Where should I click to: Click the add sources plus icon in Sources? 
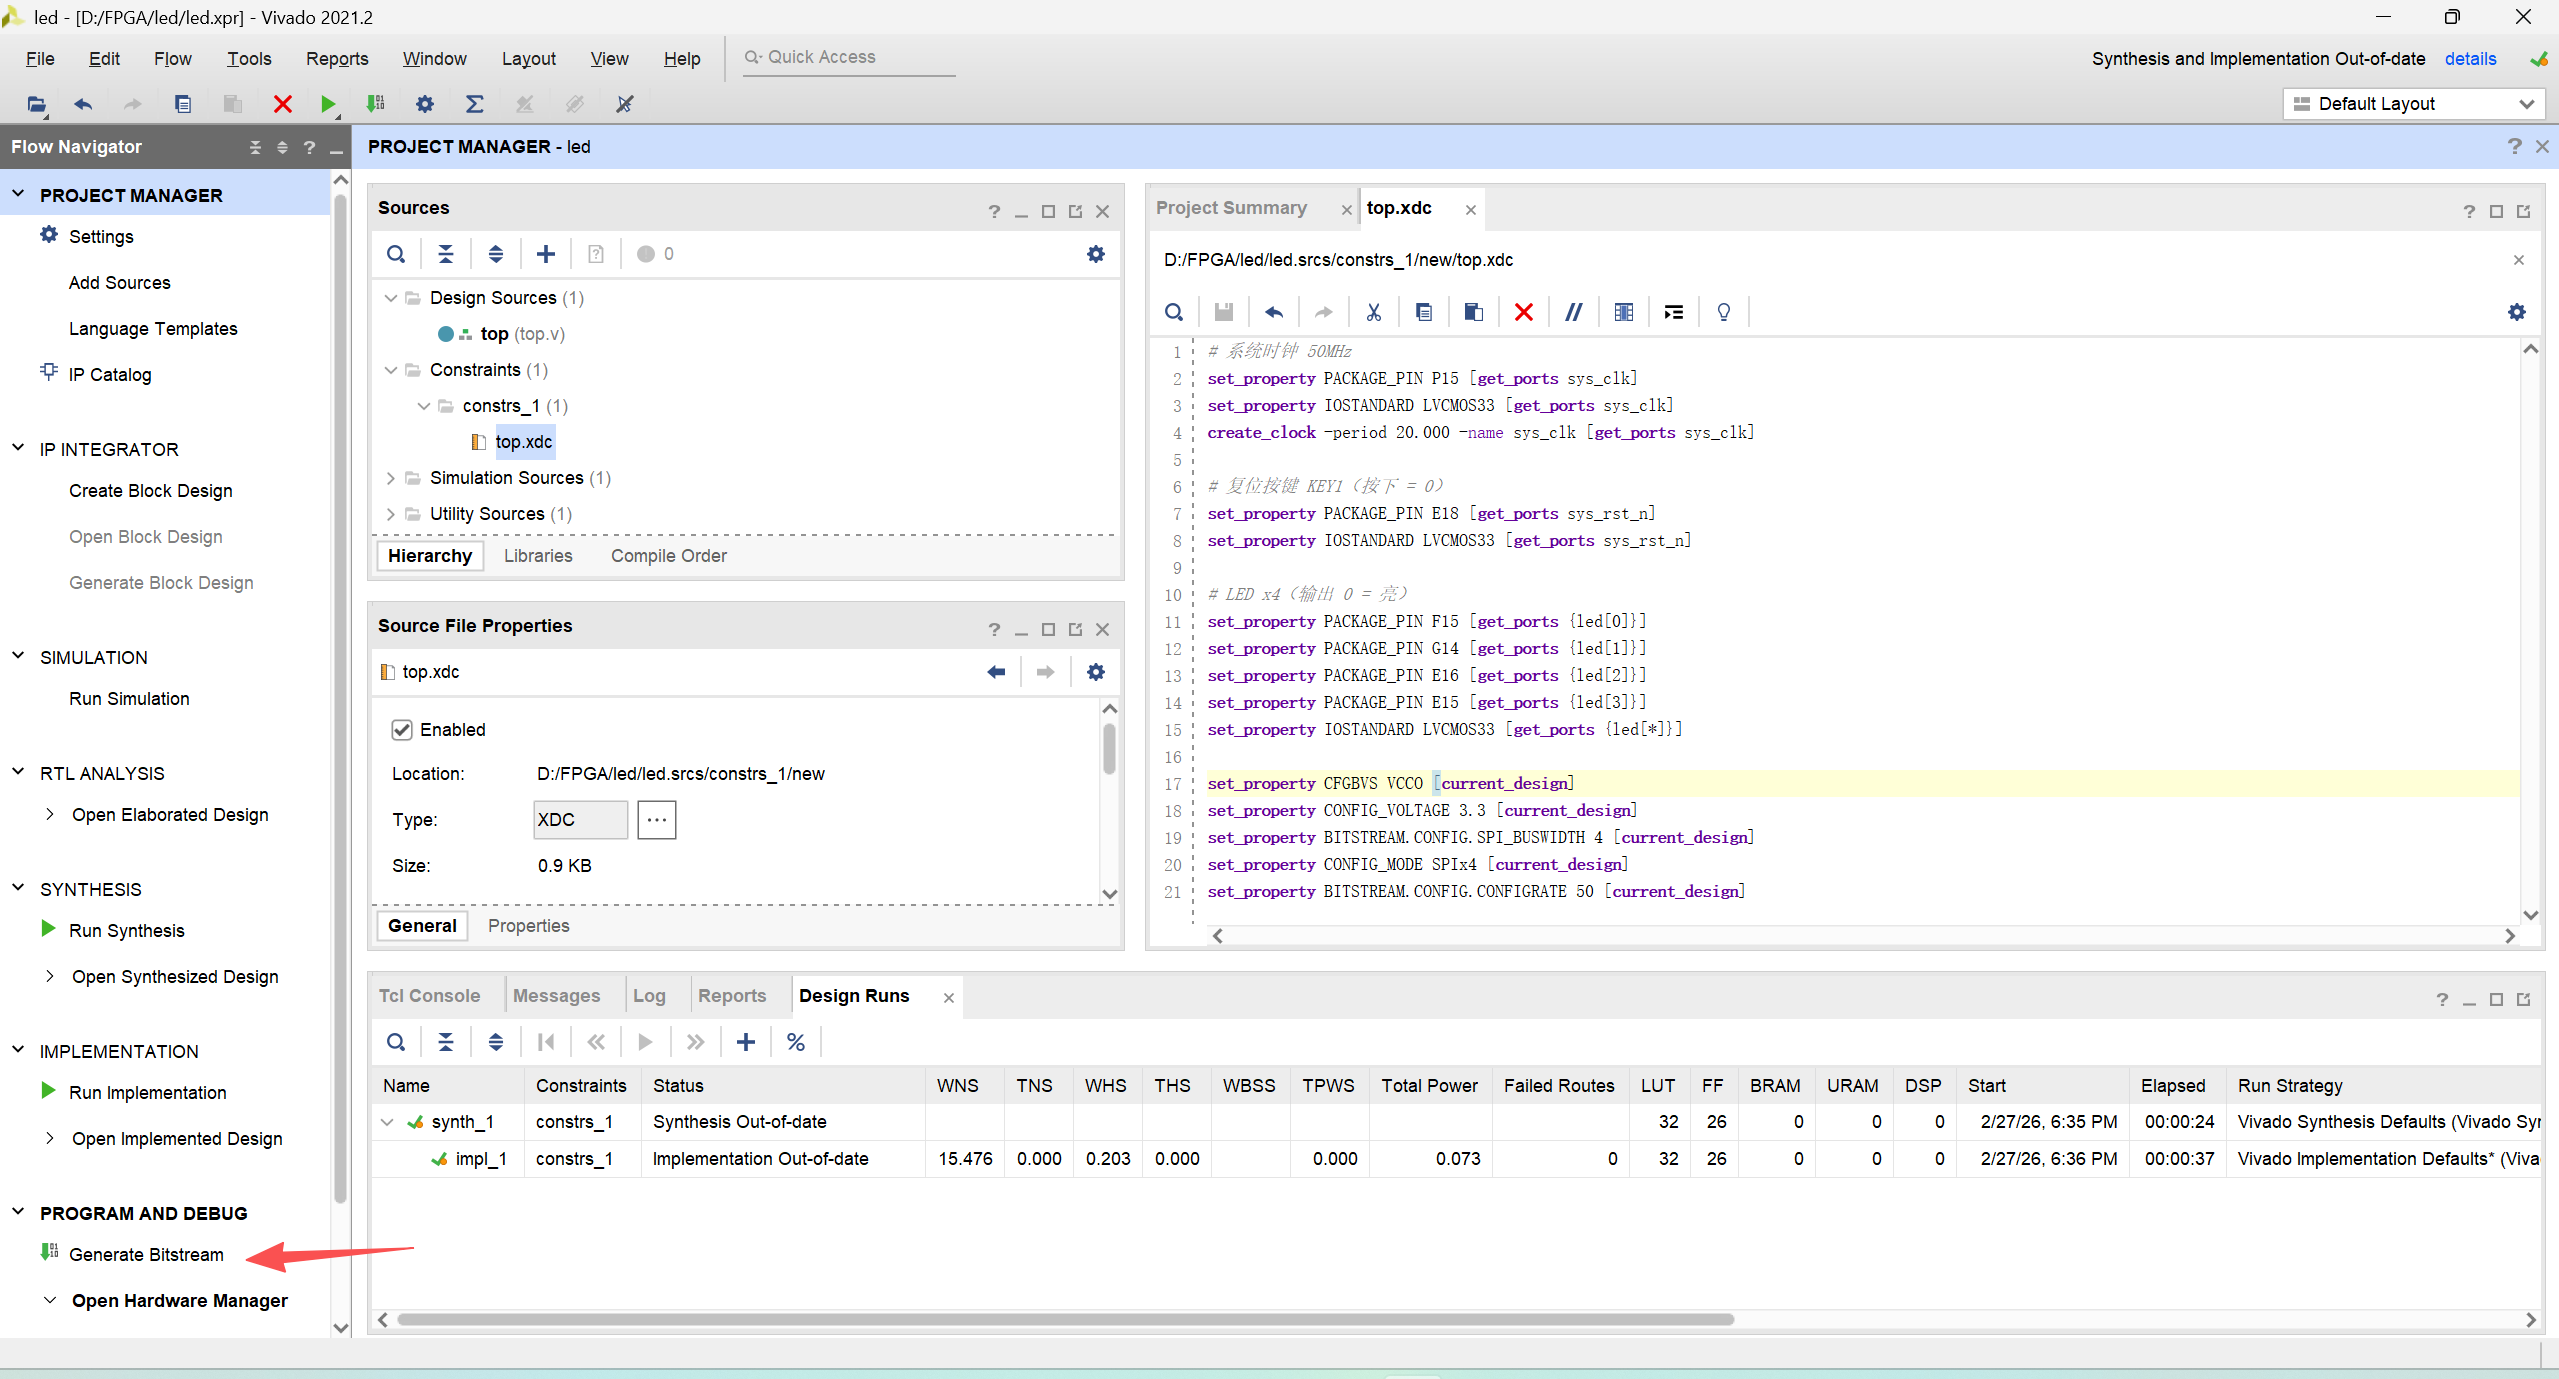coord(546,254)
